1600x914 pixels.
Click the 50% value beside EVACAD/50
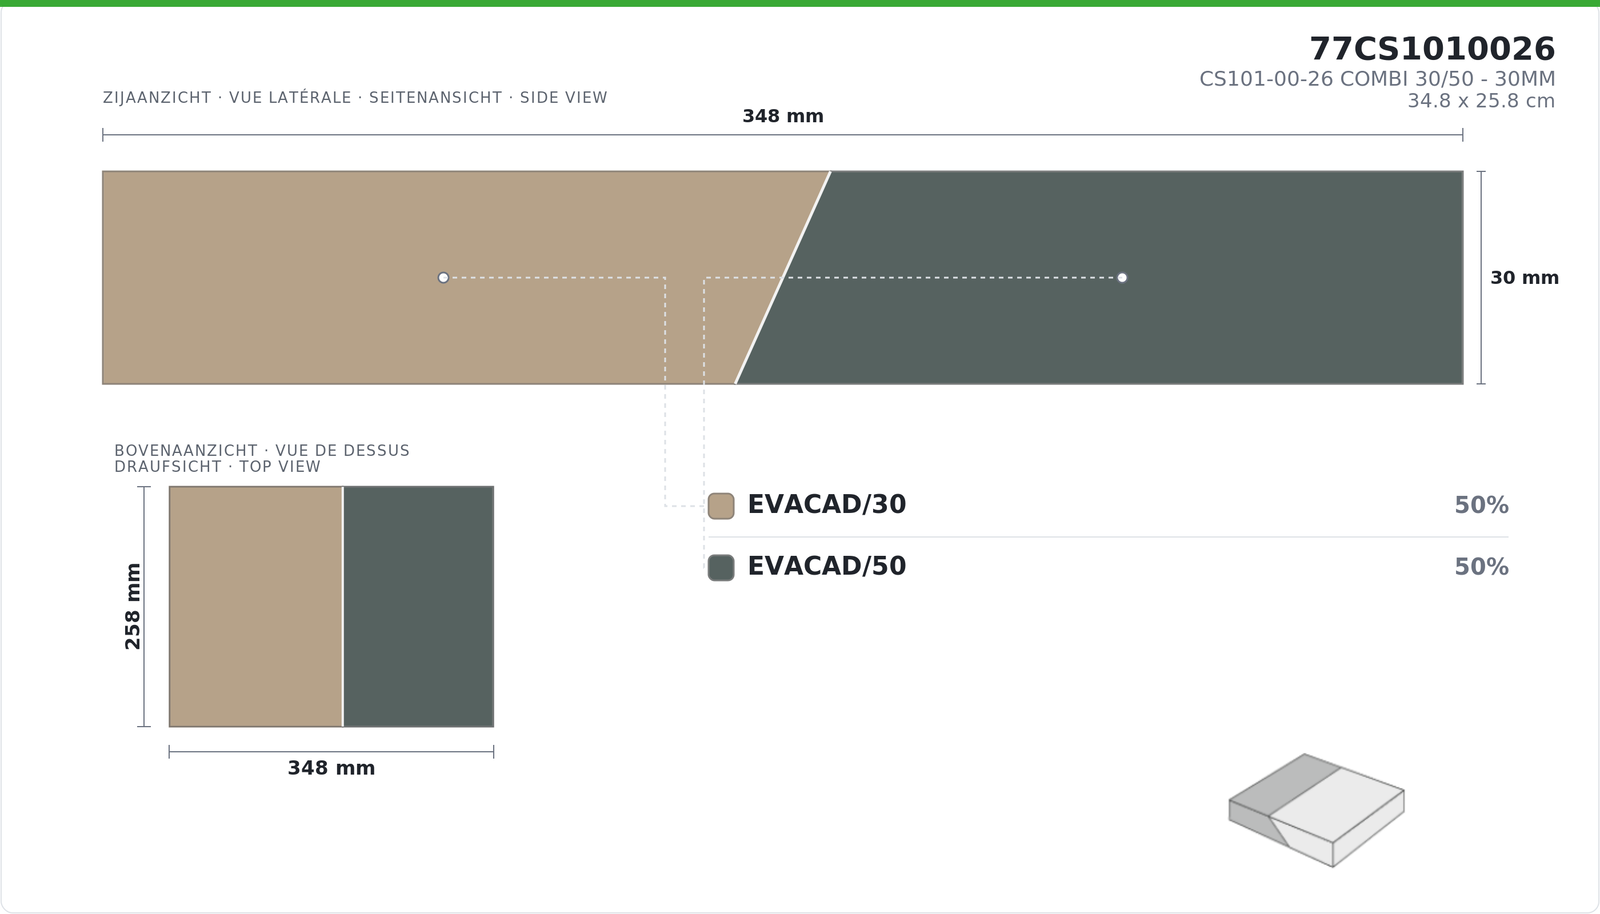coord(1481,567)
